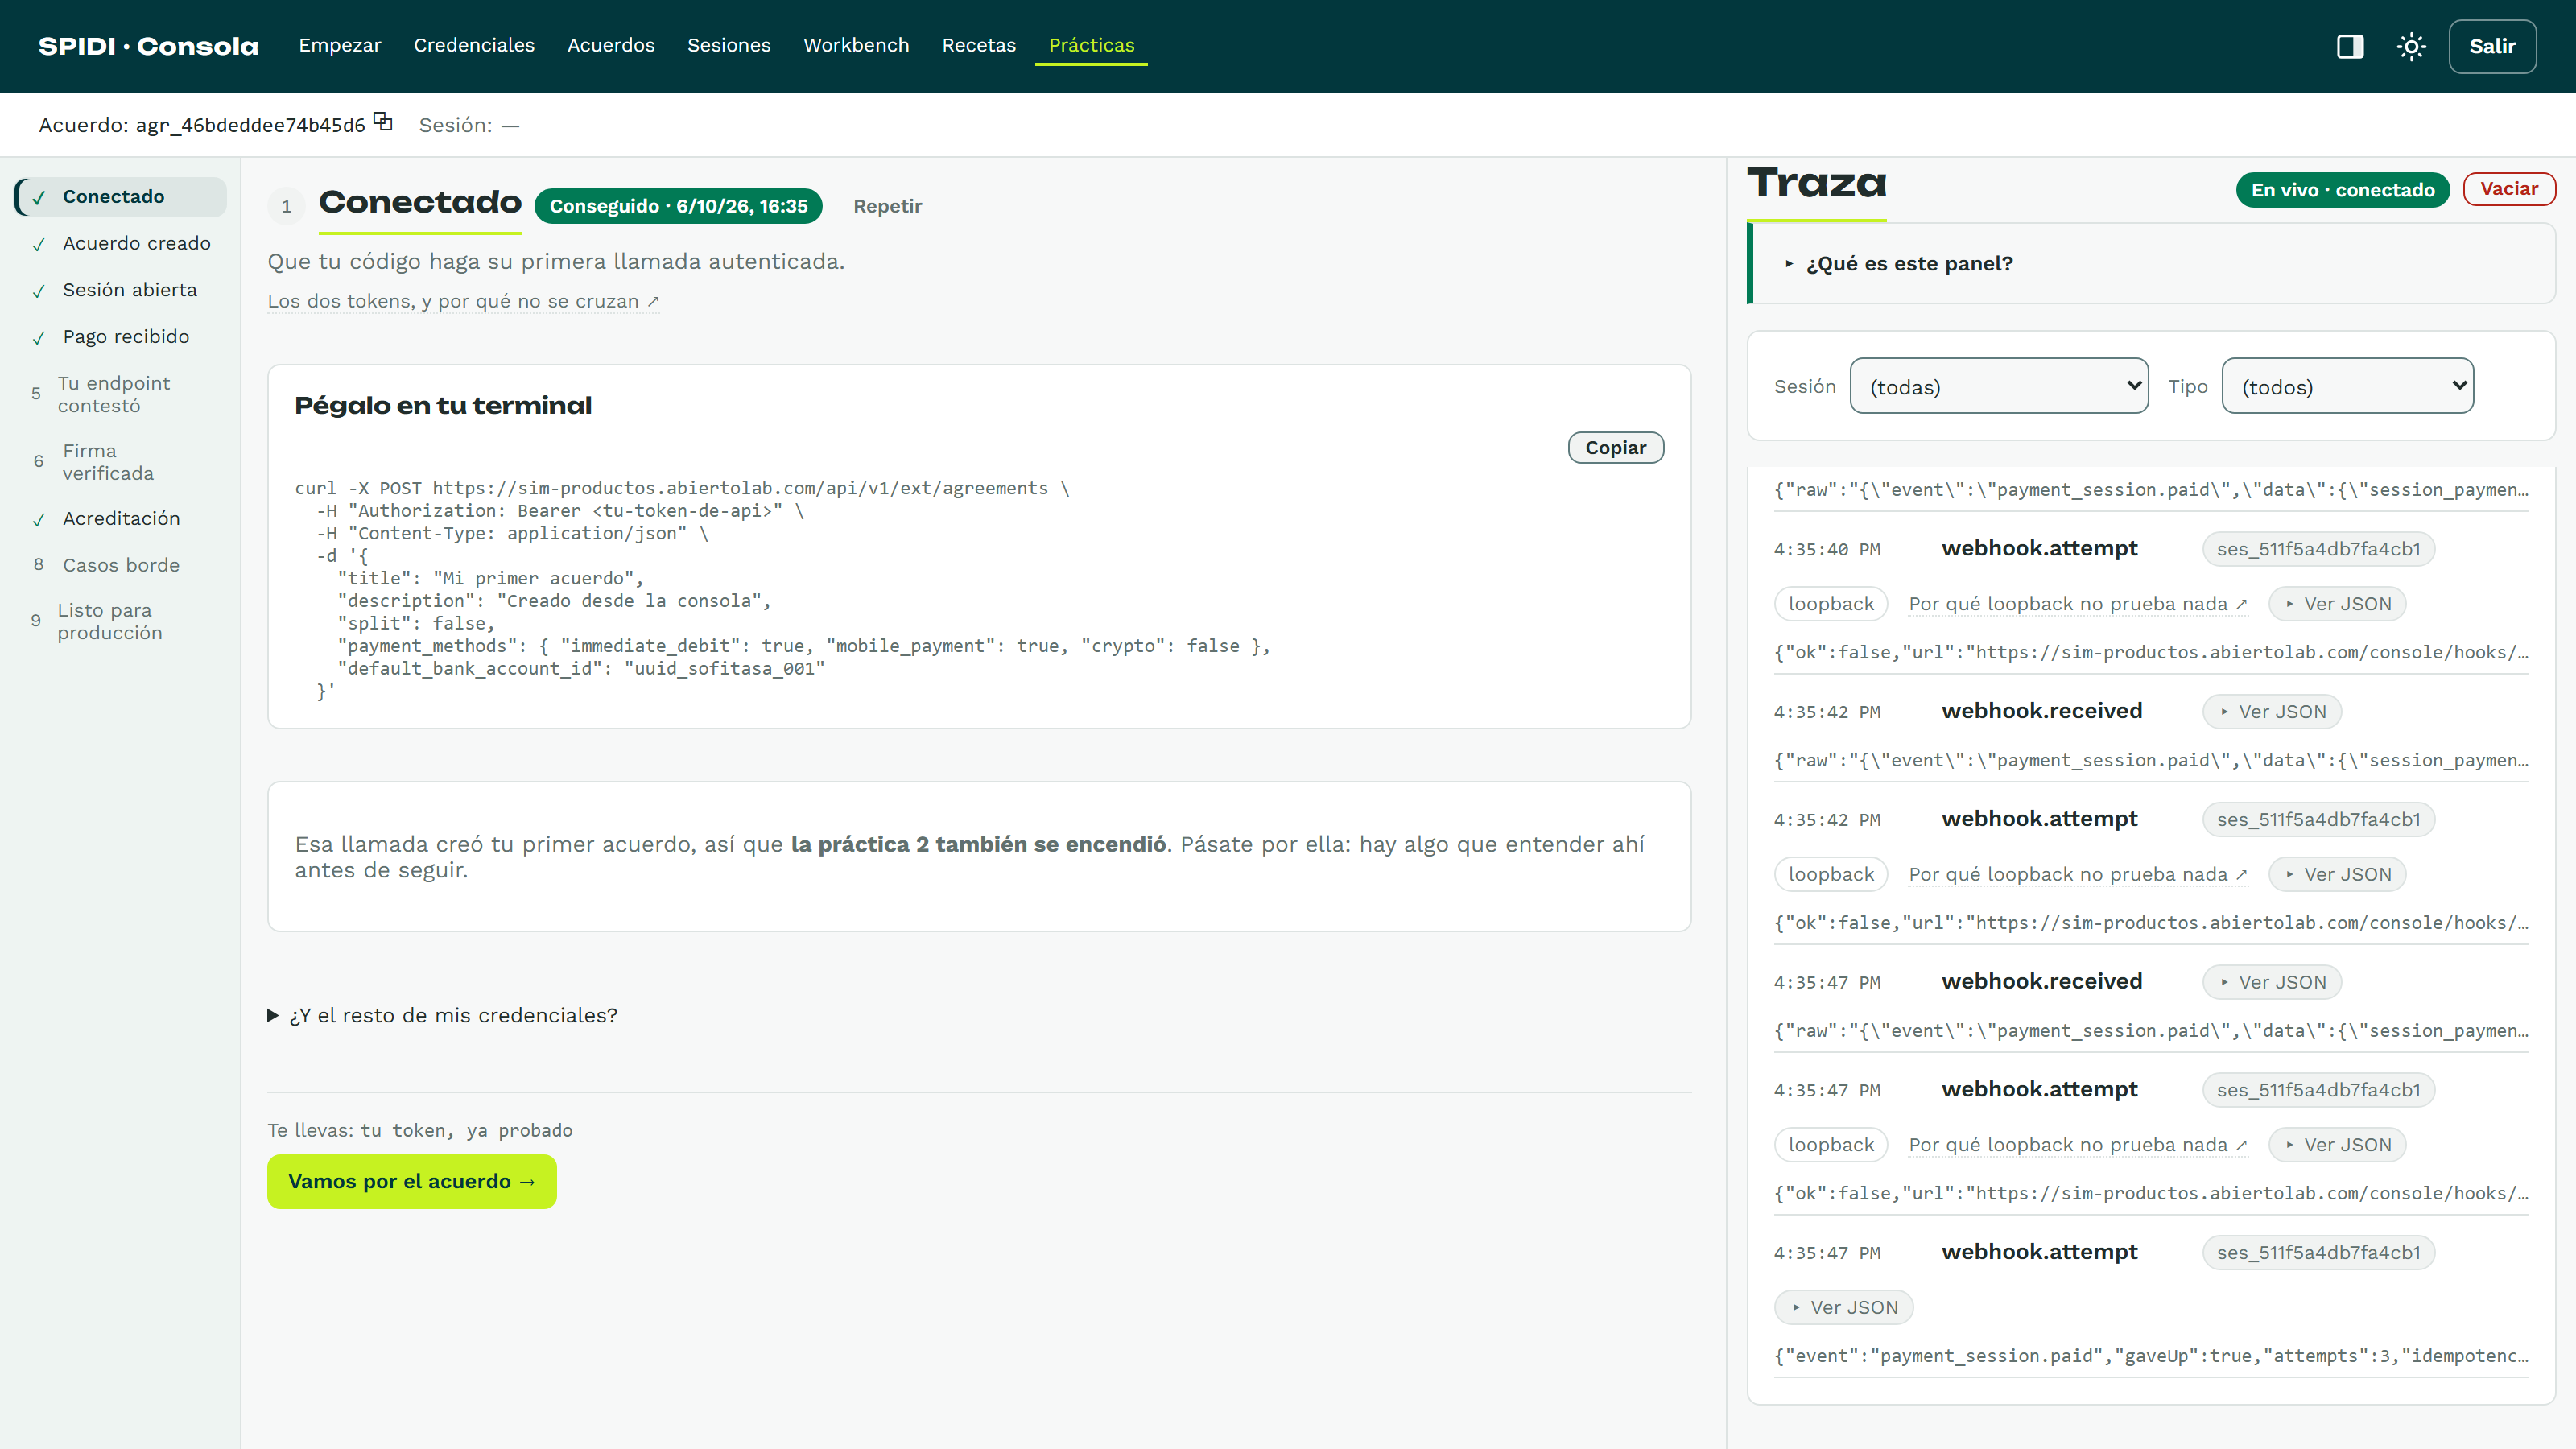Expand ¿Y el resto de mis credenciales?
Image resolution: width=2576 pixels, height=1449 pixels.
pyautogui.click(x=443, y=1016)
